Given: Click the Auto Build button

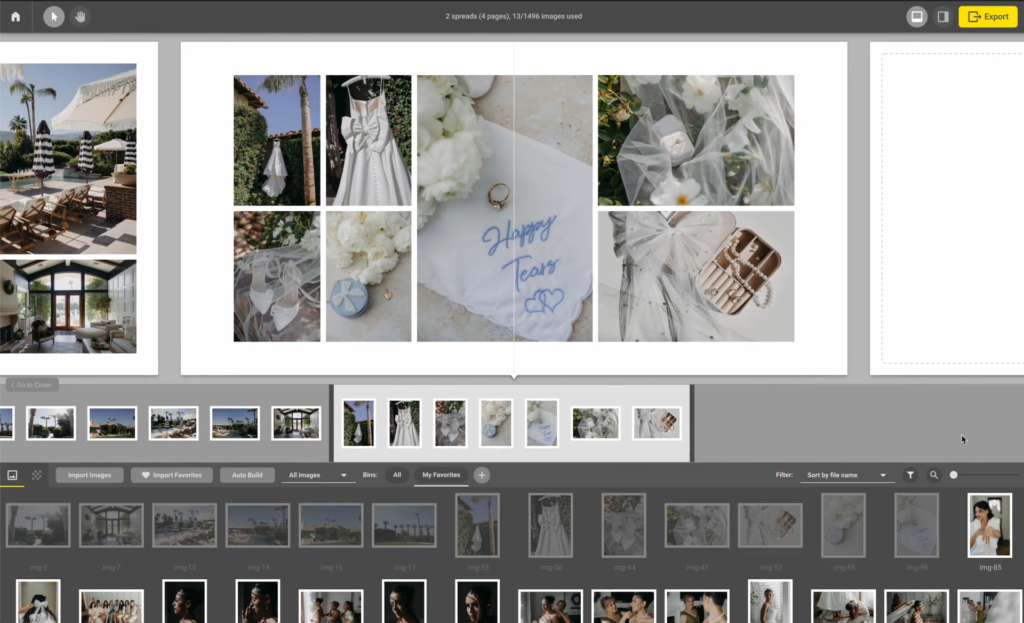Looking at the screenshot, I should [247, 475].
